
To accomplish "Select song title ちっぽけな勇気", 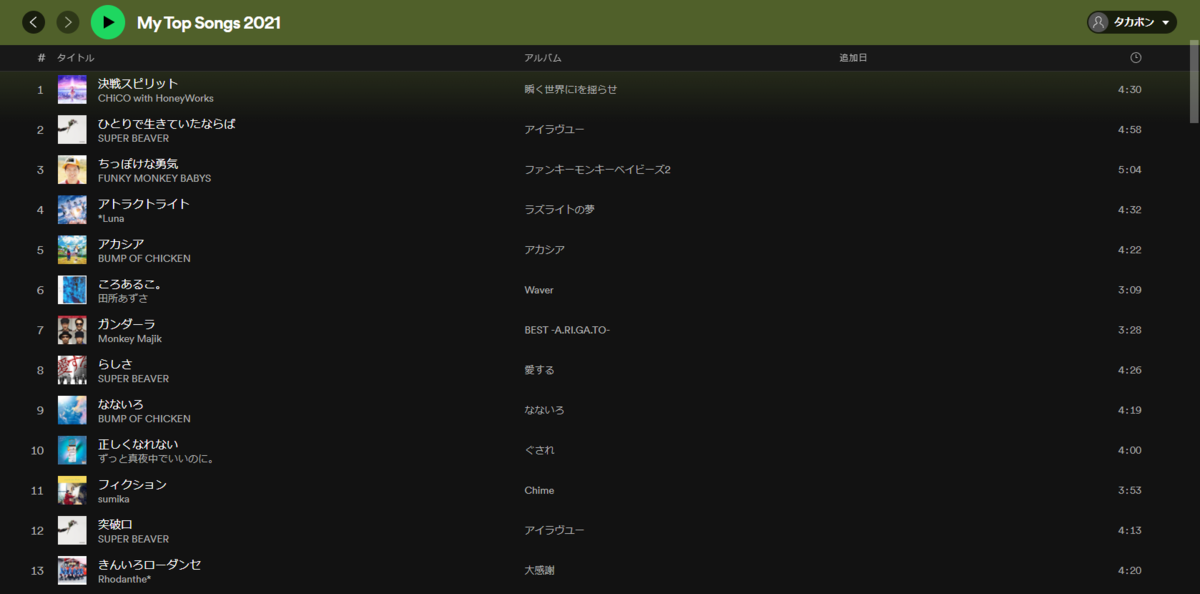I will [138, 163].
